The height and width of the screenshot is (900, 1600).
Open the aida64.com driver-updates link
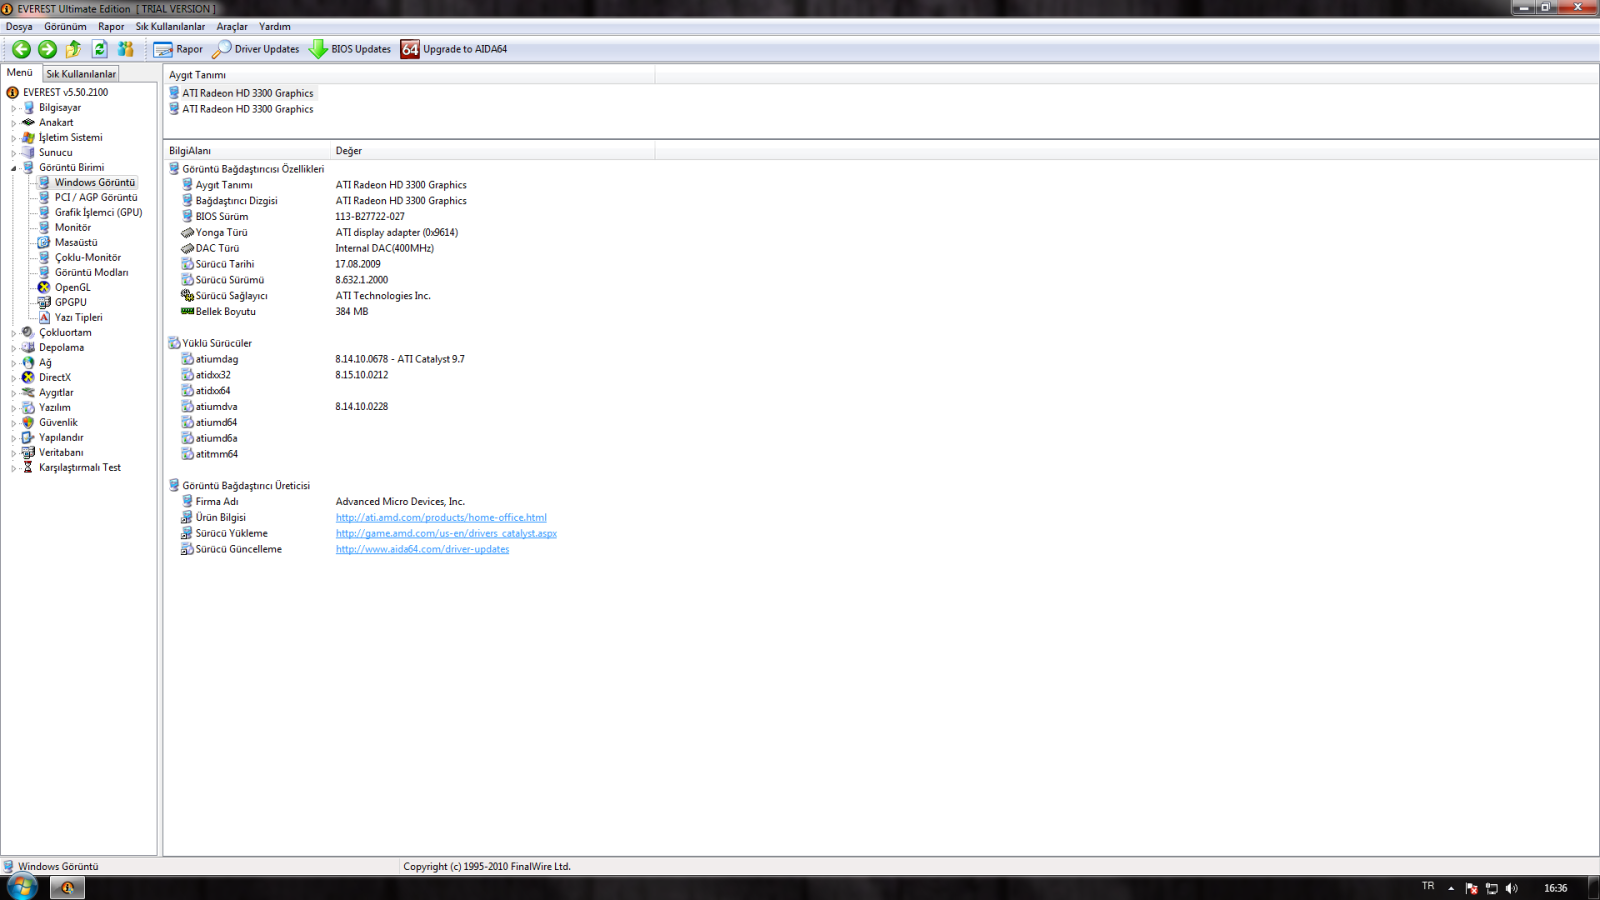422,550
